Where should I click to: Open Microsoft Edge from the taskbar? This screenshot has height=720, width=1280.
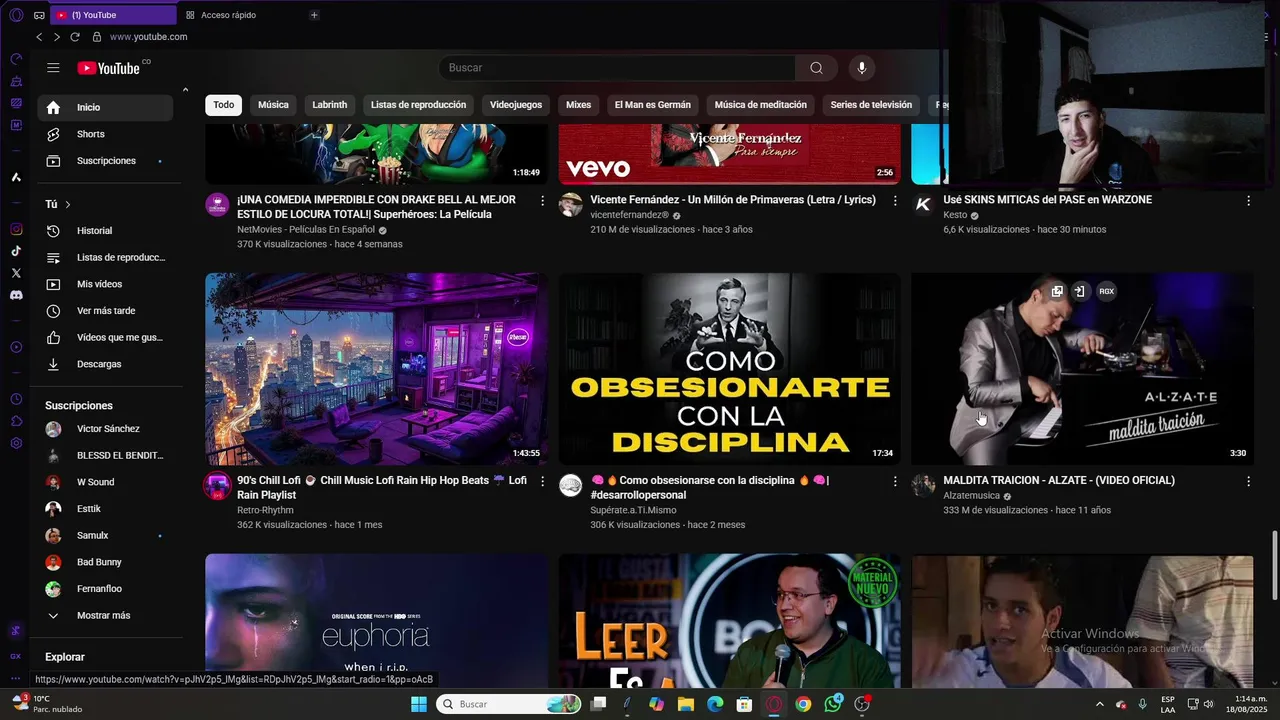coord(715,704)
